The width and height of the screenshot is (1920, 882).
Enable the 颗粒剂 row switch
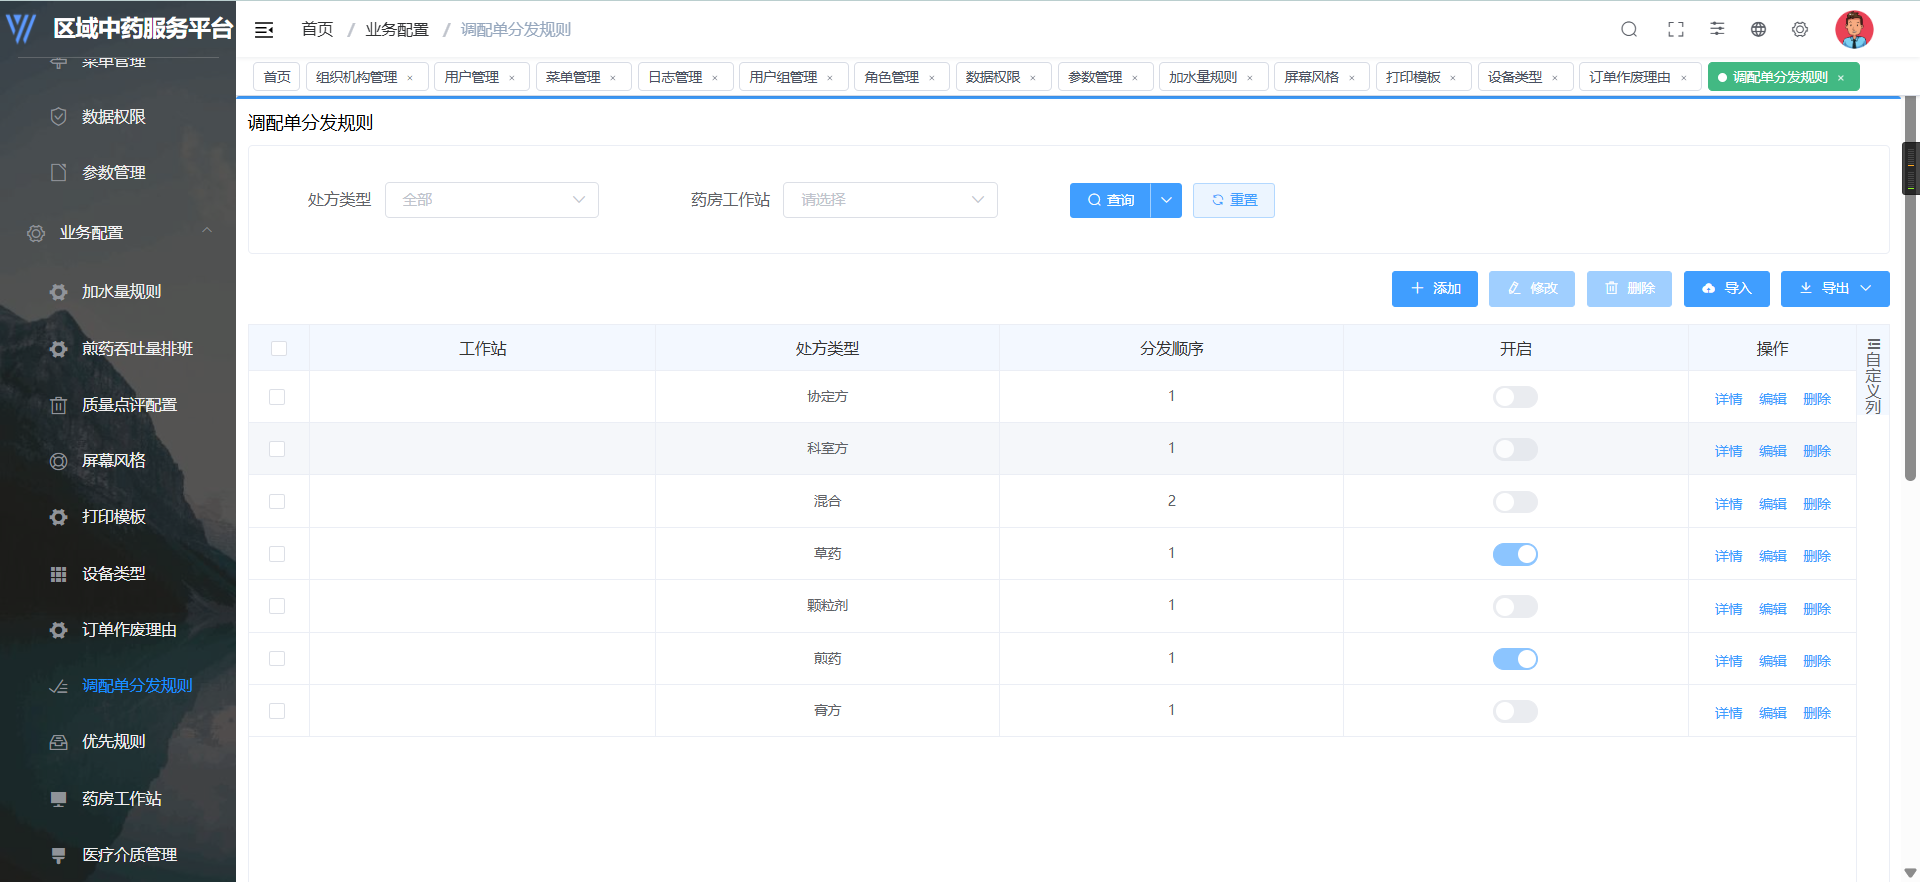pyautogui.click(x=1515, y=606)
